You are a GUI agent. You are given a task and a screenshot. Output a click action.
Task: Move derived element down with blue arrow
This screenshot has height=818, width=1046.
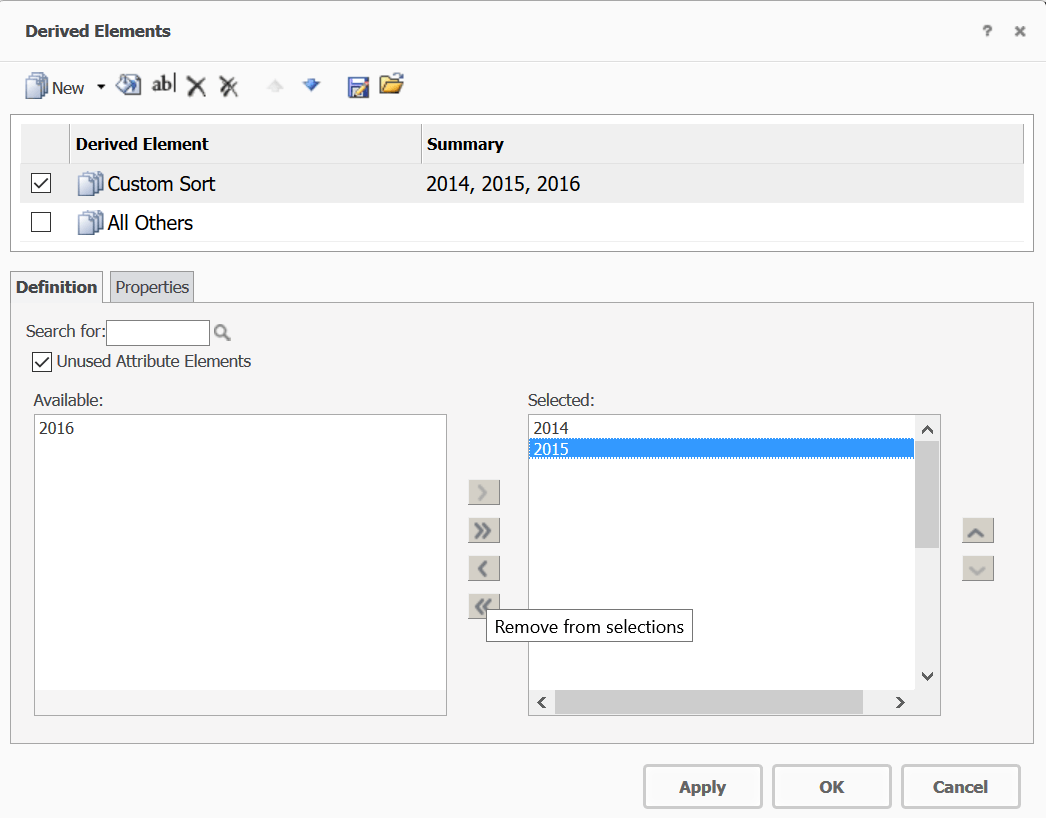tap(311, 85)
